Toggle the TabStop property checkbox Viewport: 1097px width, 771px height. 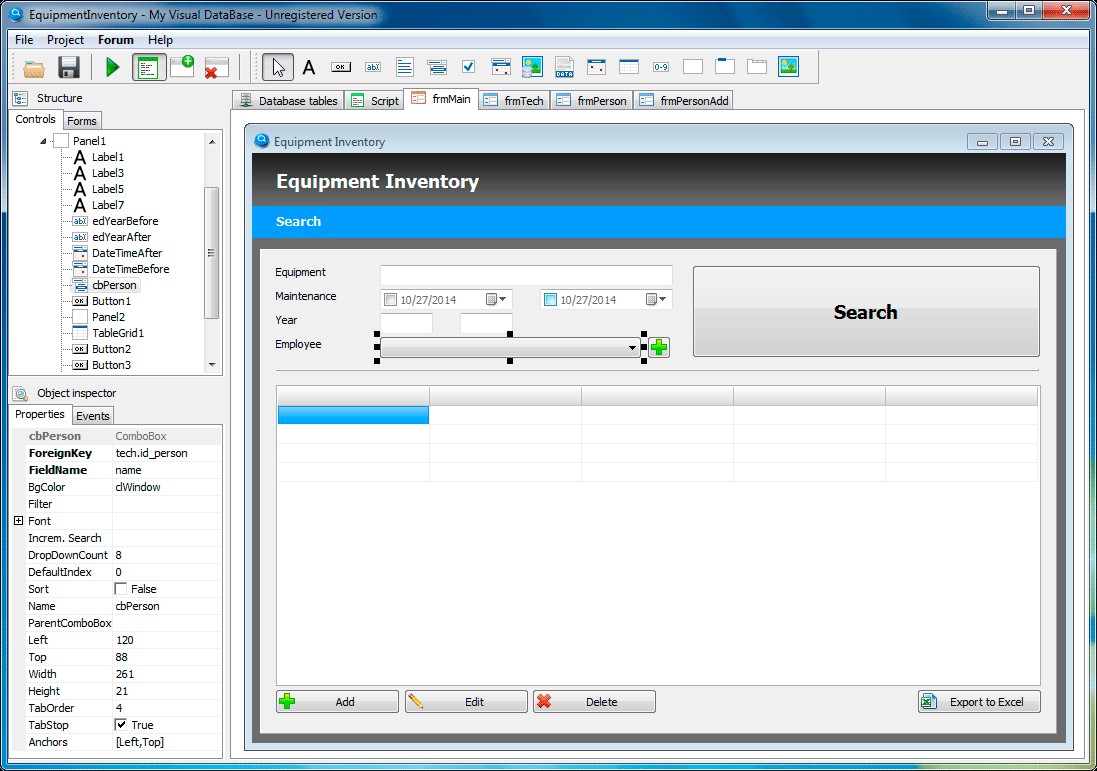pos(121,725)
